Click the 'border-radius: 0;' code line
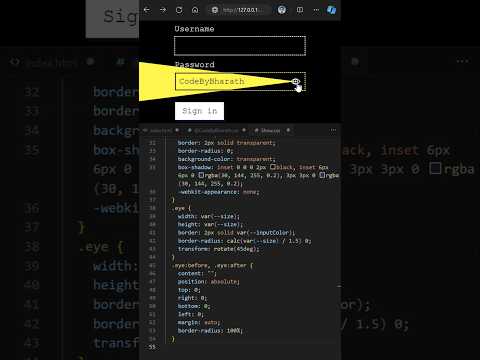 point(205,151)
